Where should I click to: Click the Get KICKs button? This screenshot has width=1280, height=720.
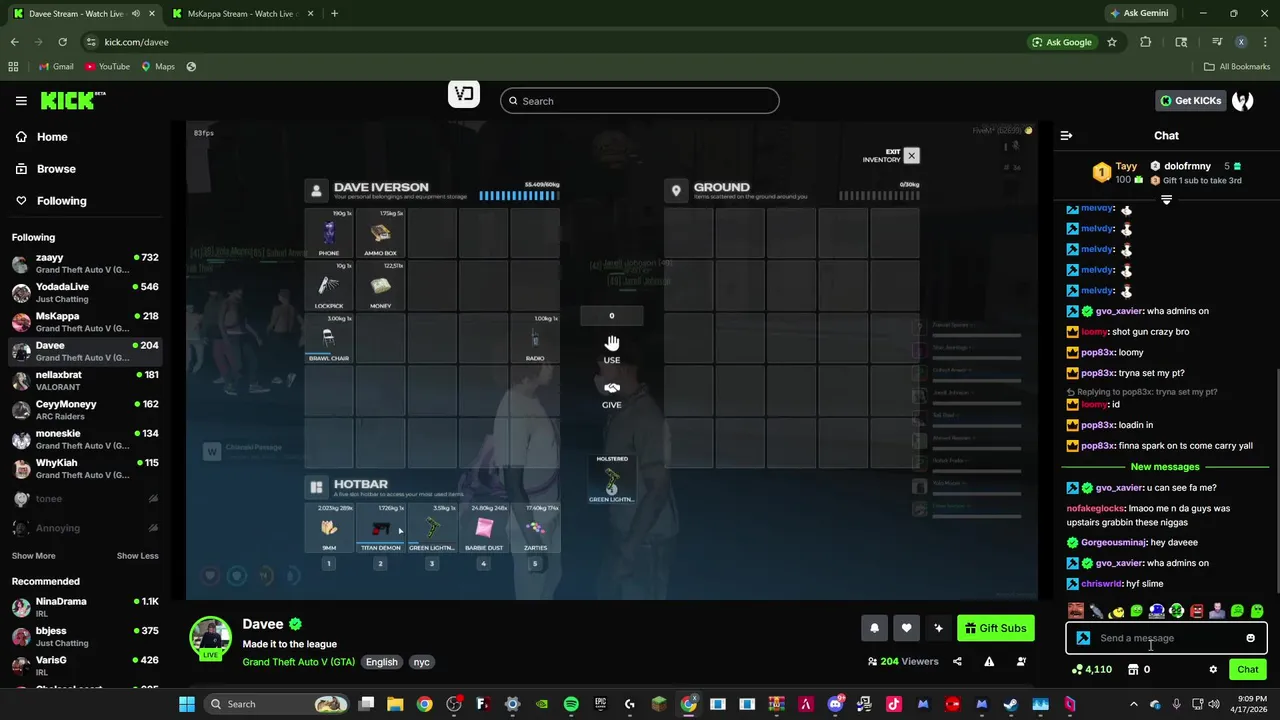pyautogui.click(x=1190, y=100)
